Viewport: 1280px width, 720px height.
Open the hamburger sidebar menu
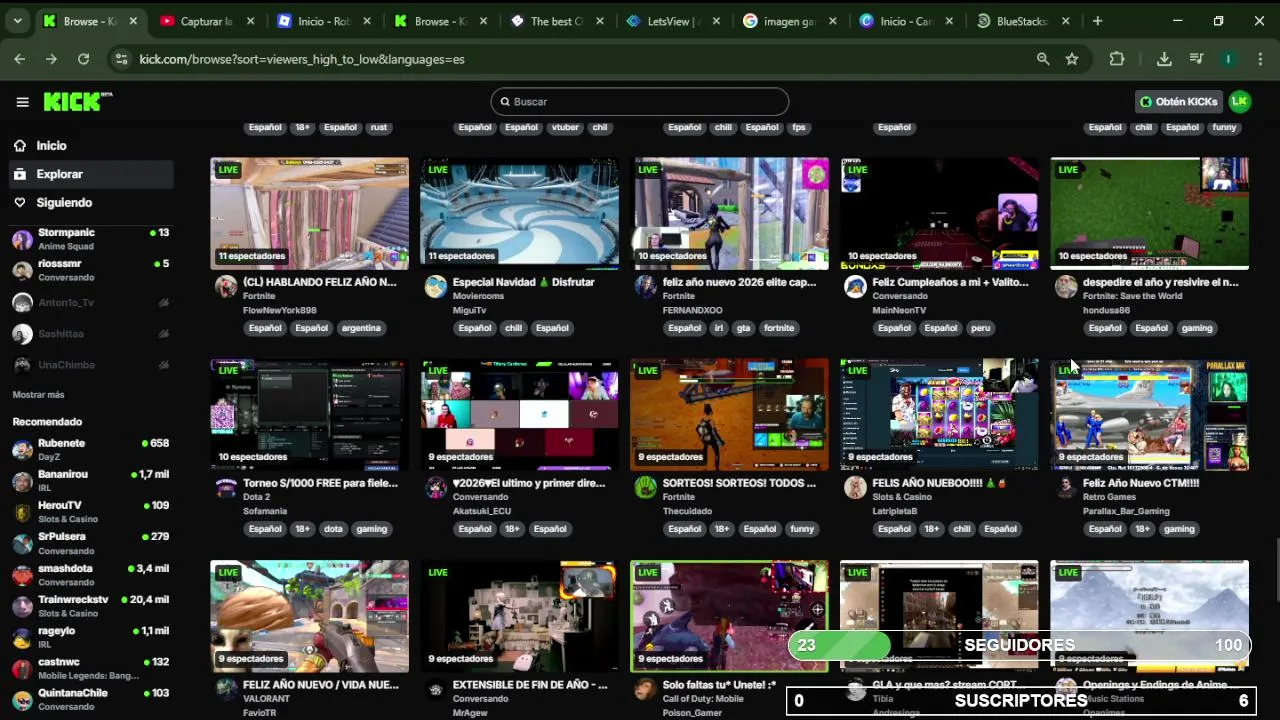tap(22, 101)
